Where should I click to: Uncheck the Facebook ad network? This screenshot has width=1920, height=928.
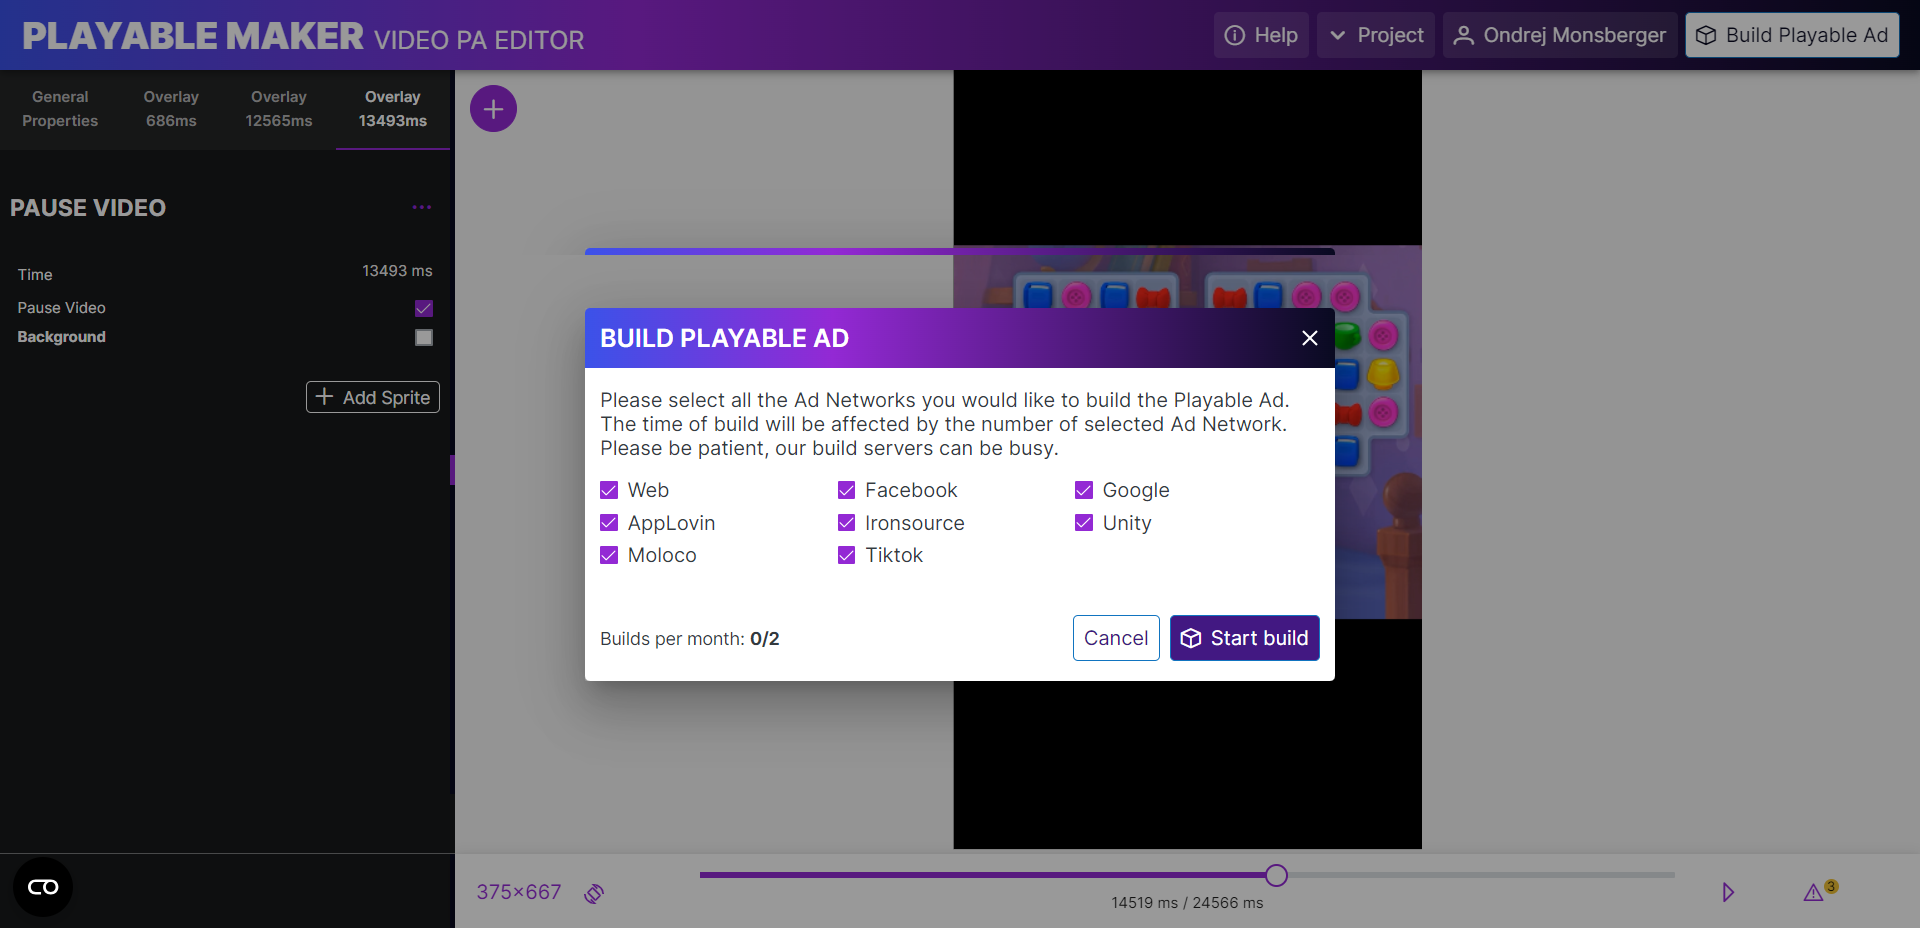846,490
